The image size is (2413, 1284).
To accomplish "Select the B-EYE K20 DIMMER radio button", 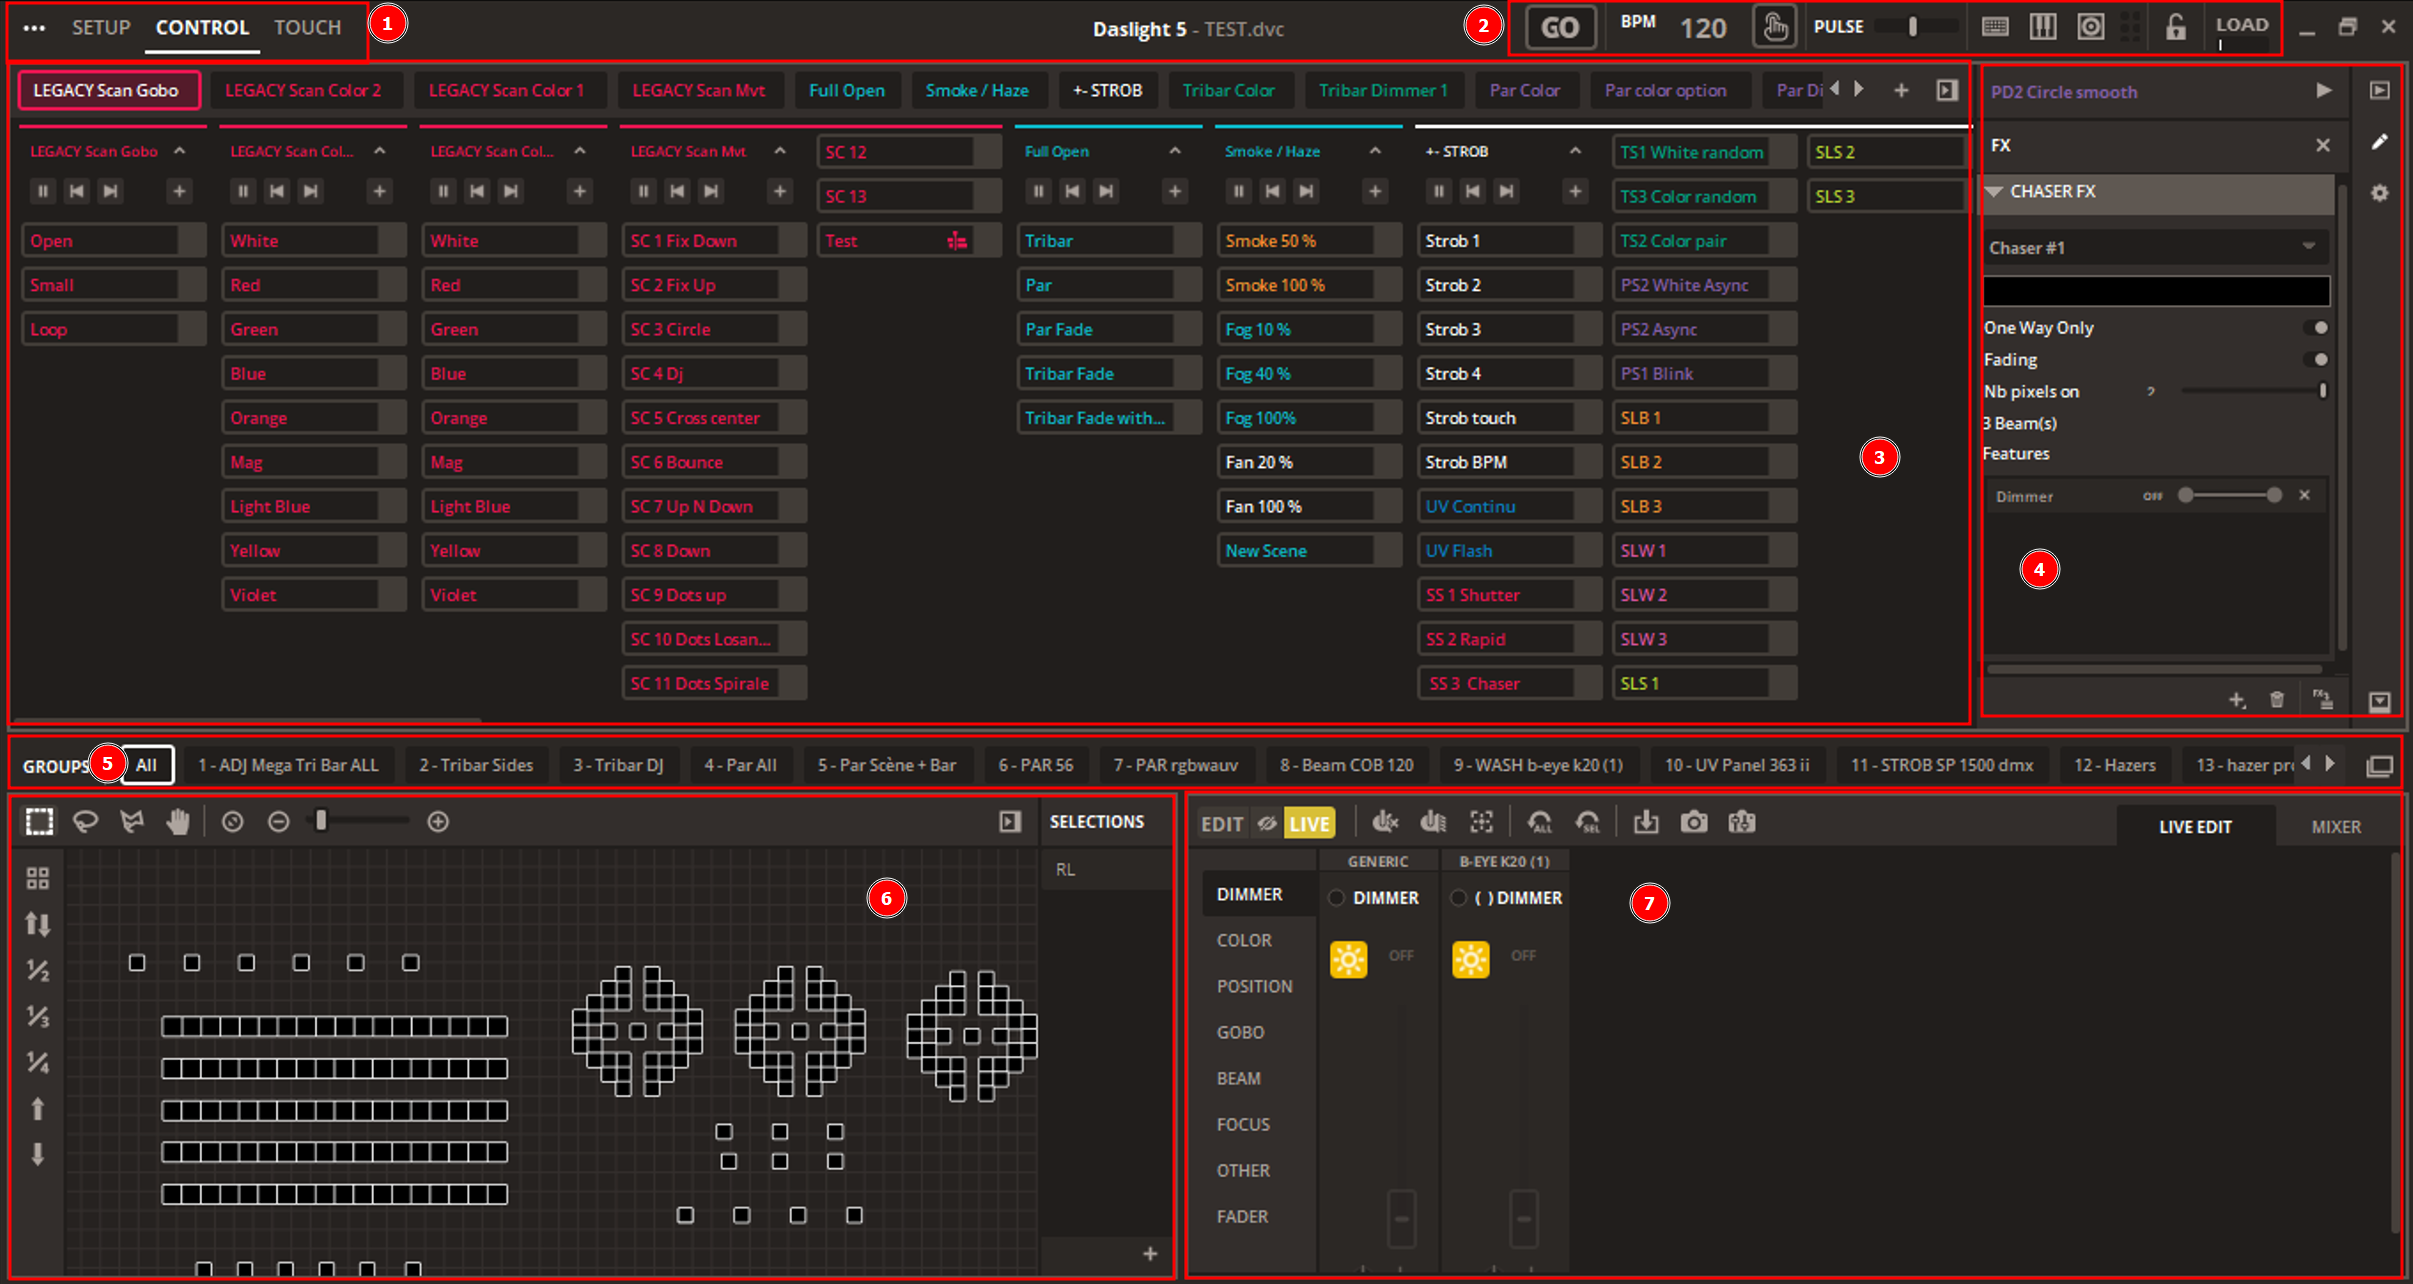I will tap(1458, 898).
